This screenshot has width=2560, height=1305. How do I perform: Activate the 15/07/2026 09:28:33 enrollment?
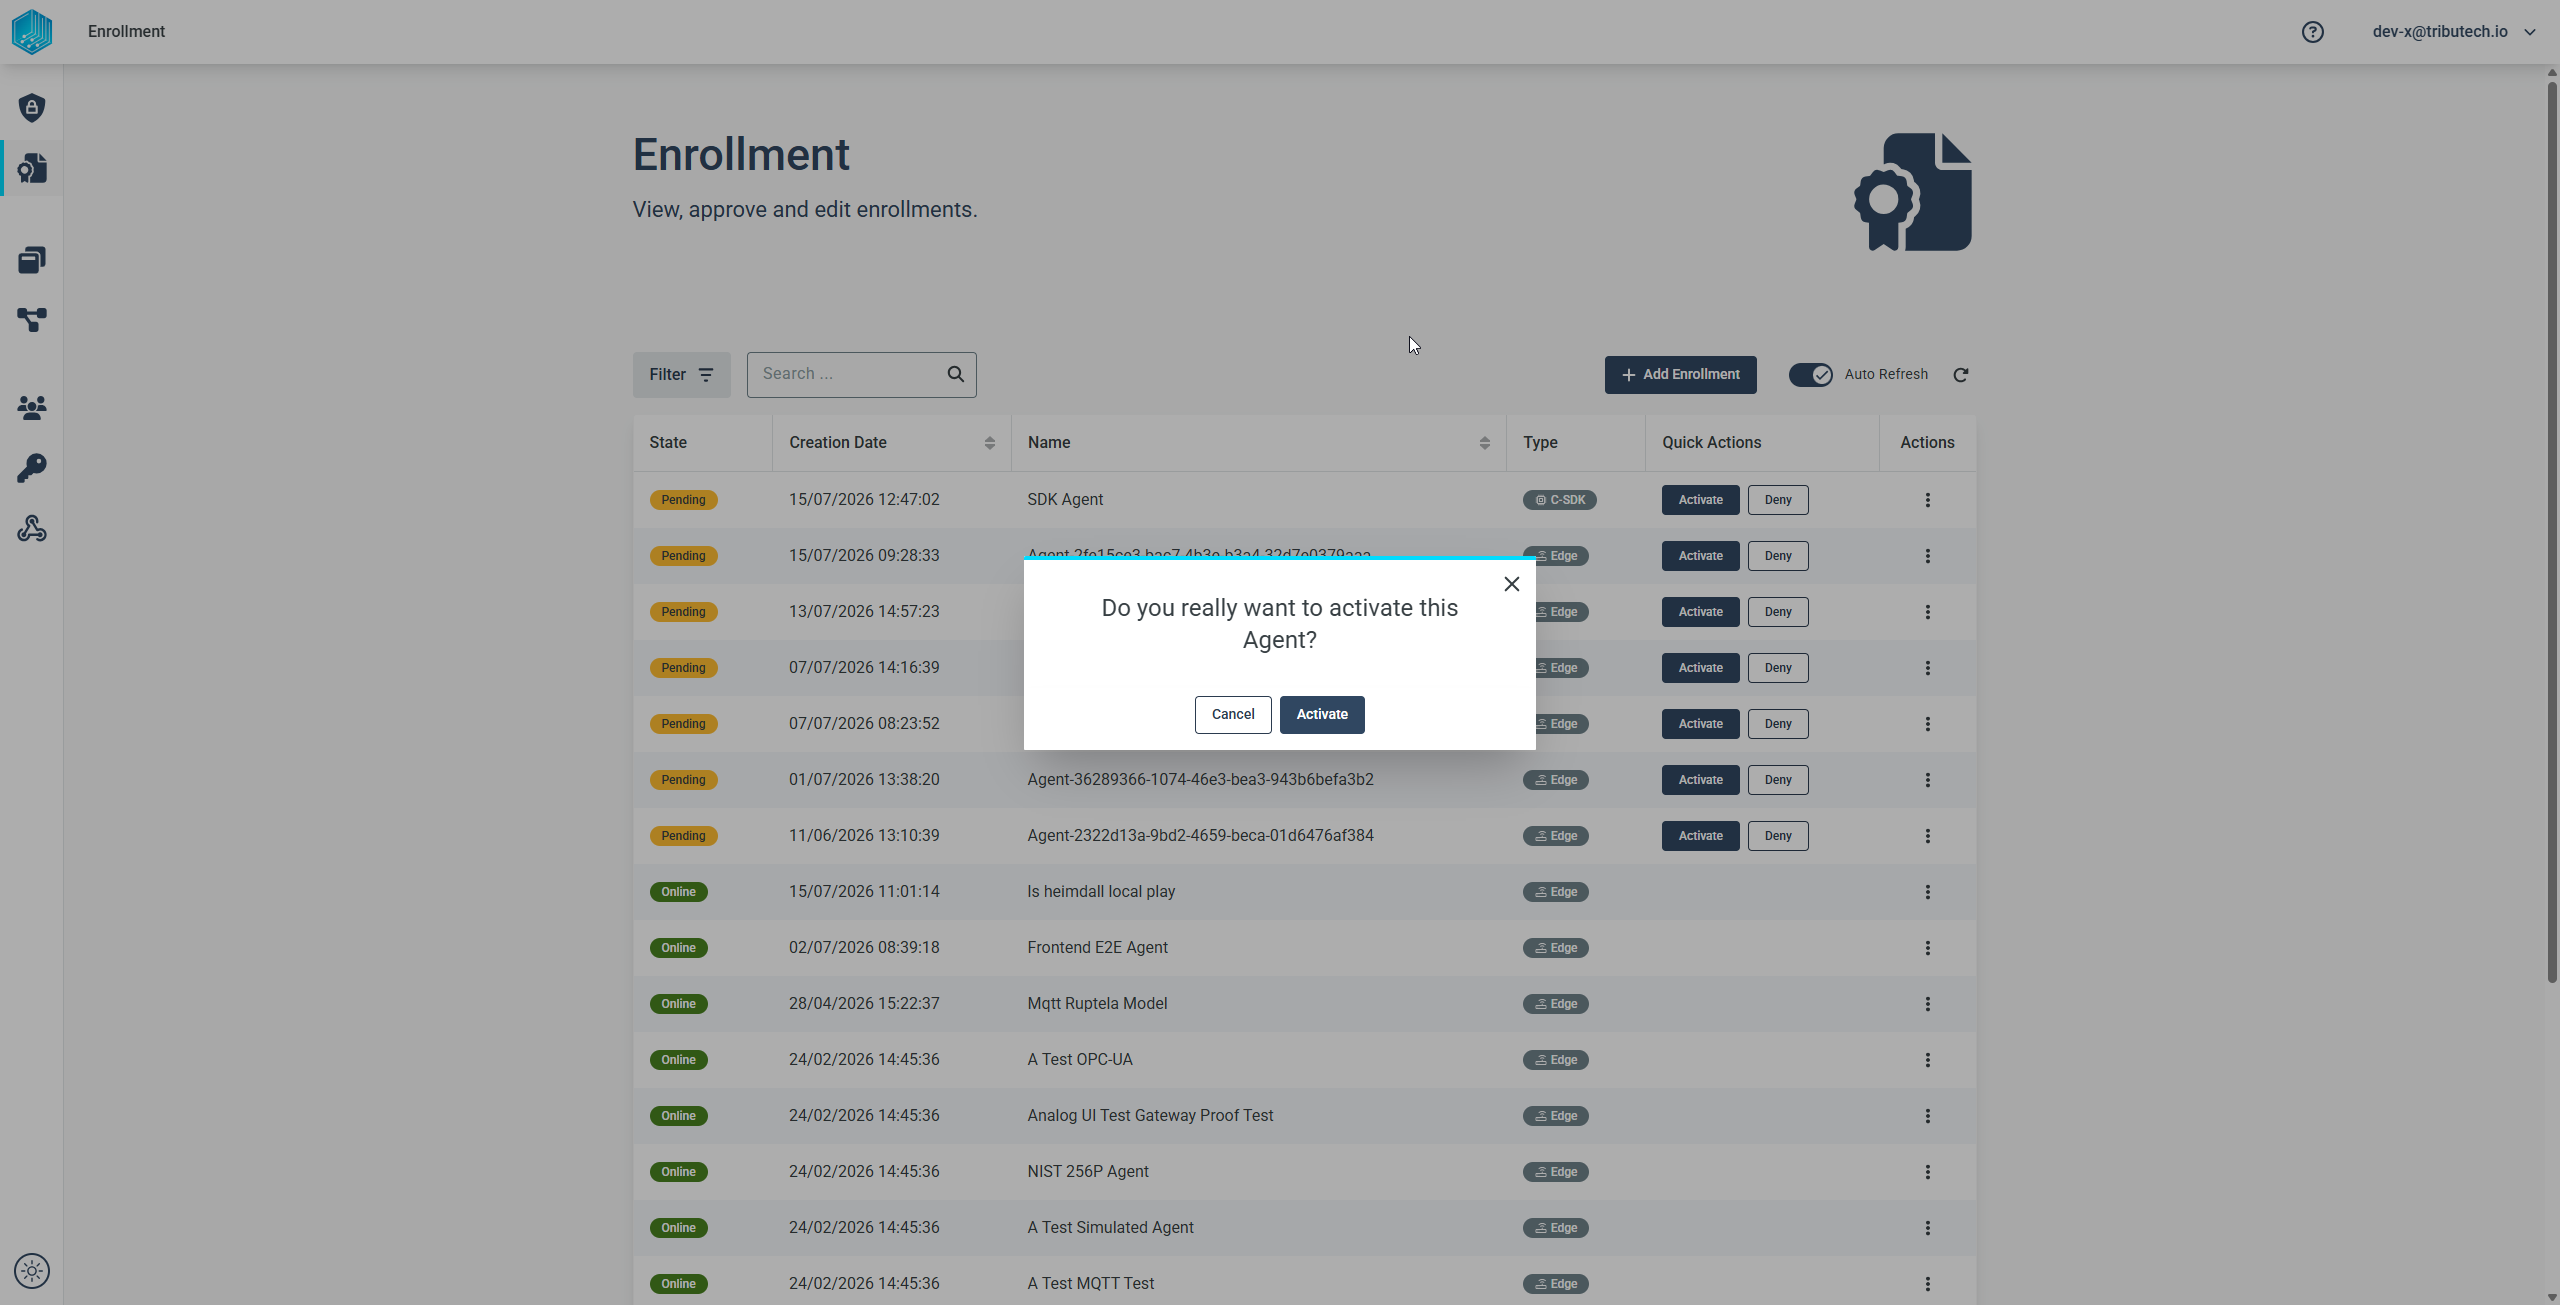(x=1700, y=556)
